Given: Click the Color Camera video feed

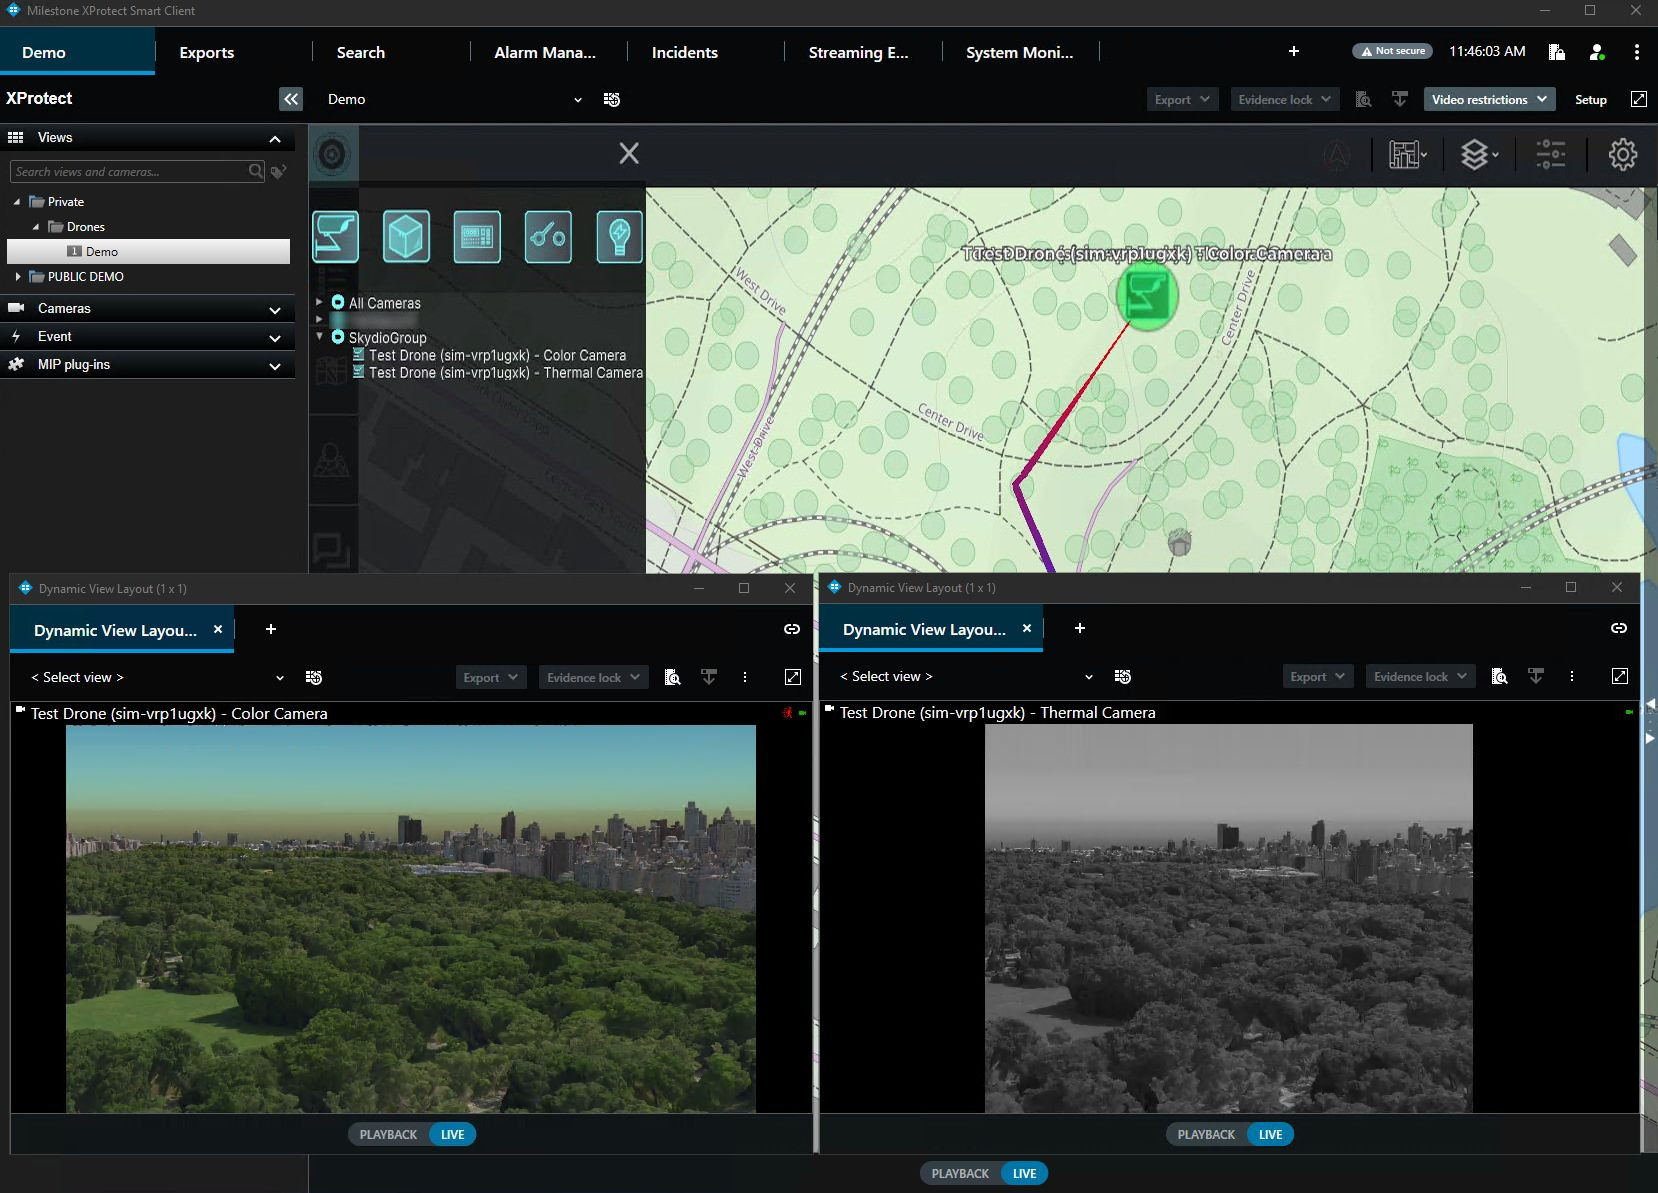Looking at the screenshot, I should pos(411,918).
